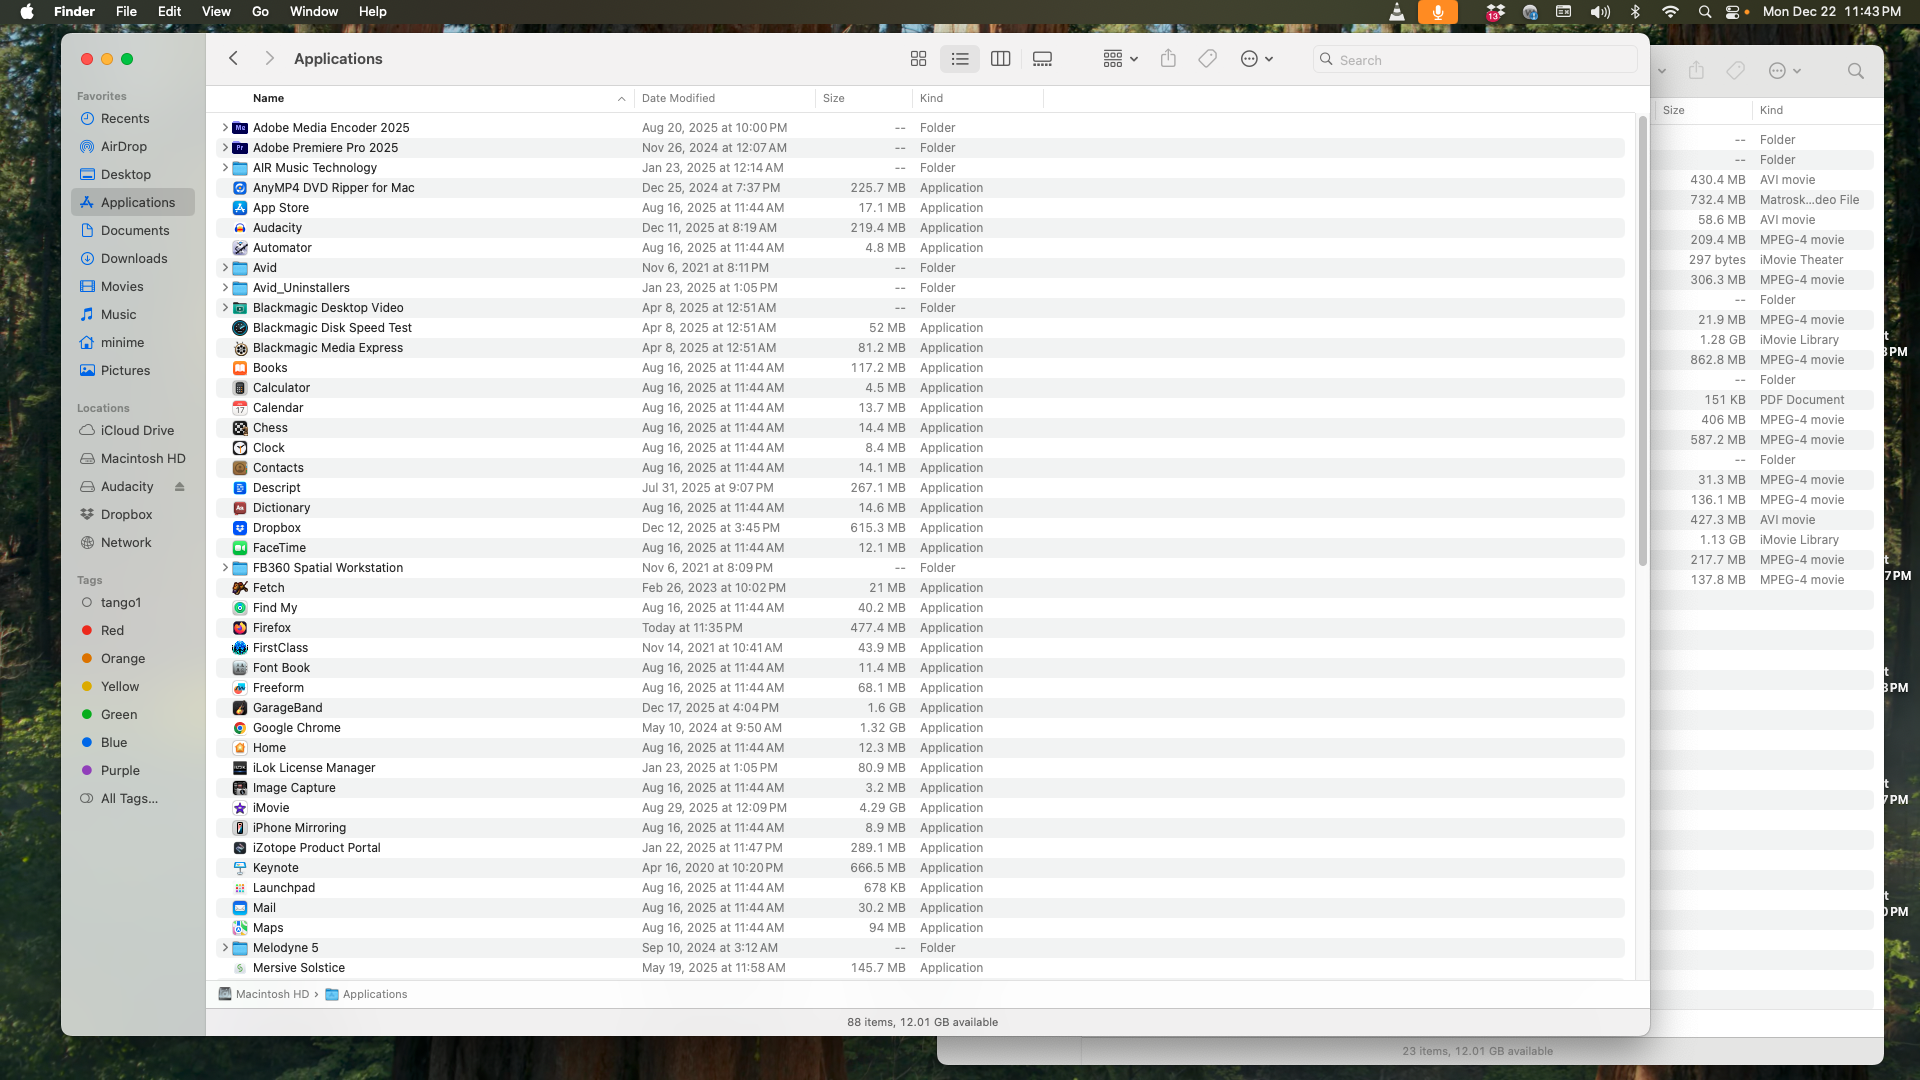Switch to icon view in toolbar

point(918,59)
